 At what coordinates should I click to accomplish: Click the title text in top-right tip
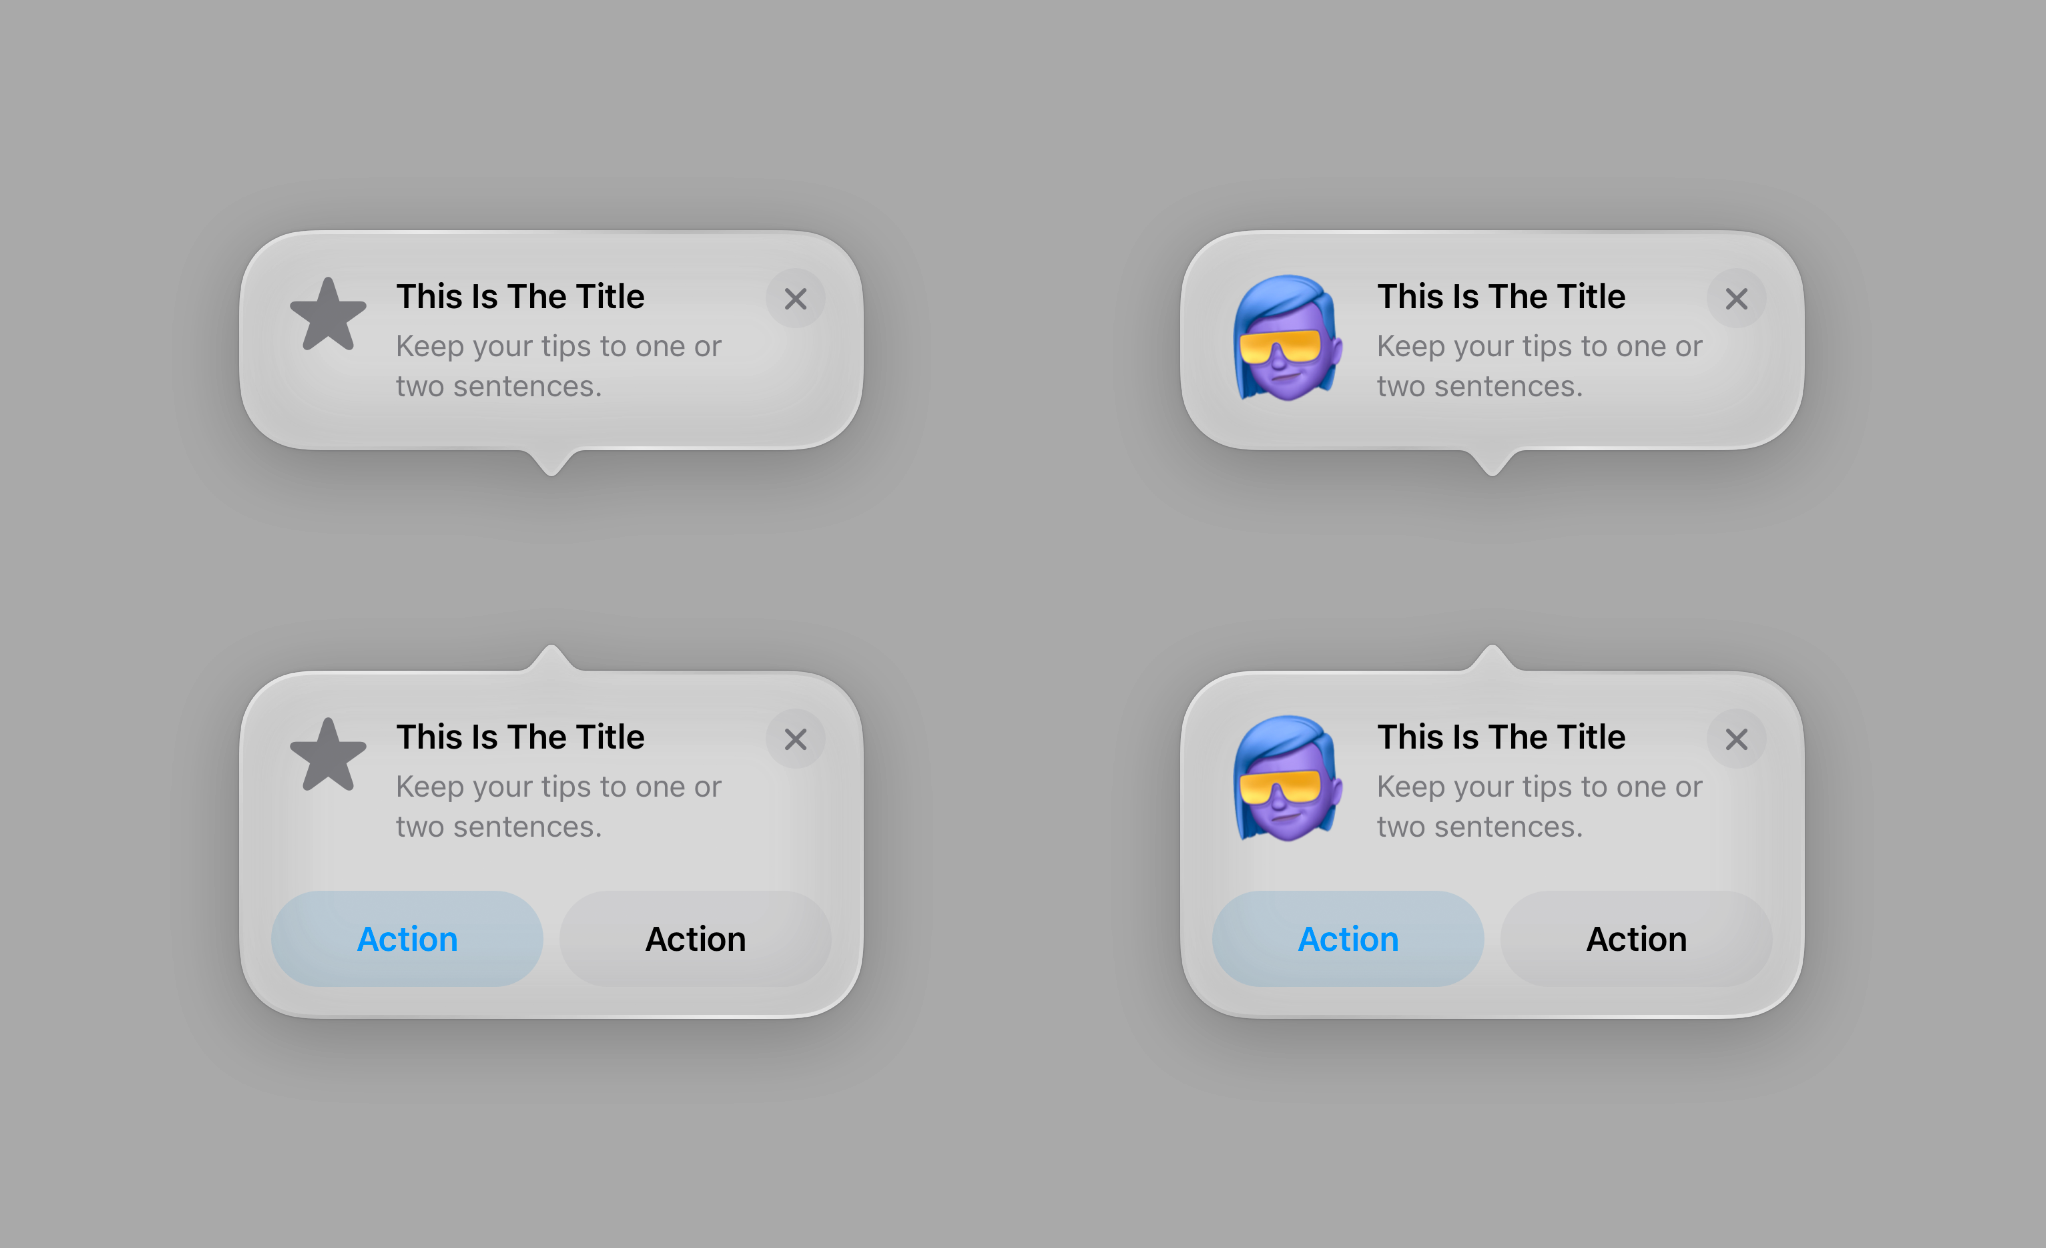[x=1501, y=296]
